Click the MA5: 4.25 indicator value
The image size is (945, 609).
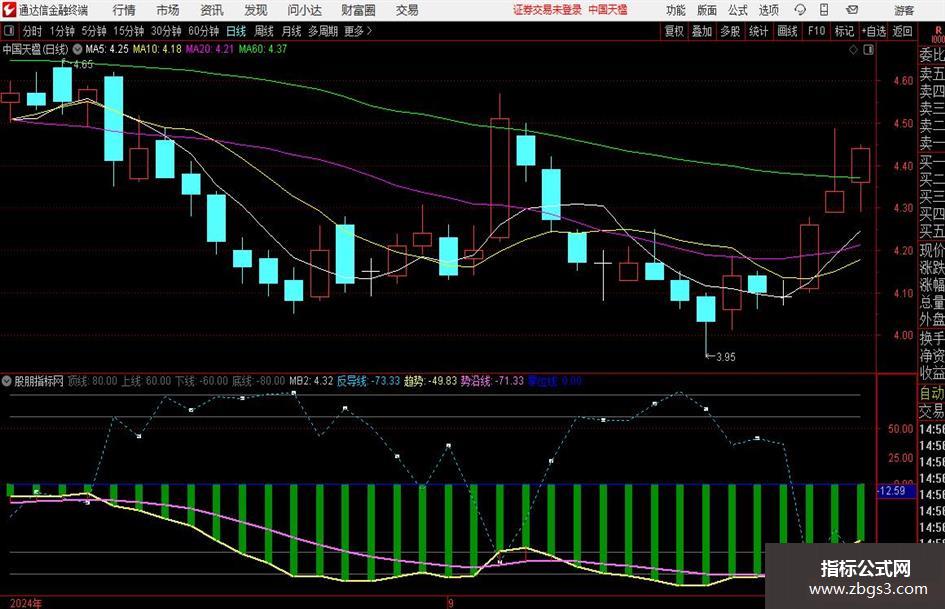(x=107, y=49)
